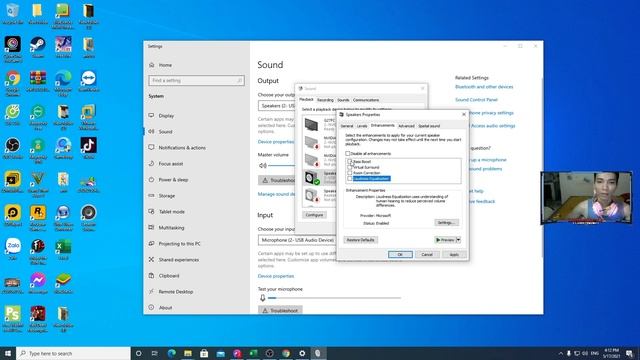640x360 pixels.
Task: Click the Windows Start button
Action: pyautogui.click(x=8, y=353)
